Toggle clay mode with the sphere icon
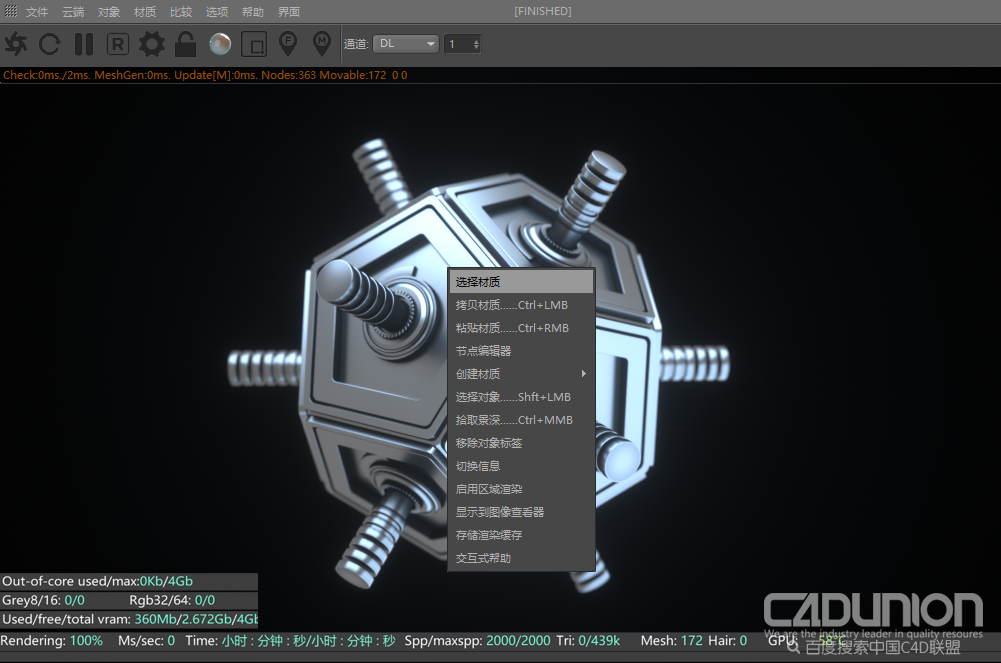Viewport: 1001px width, 663px height. tap(220, 44)
